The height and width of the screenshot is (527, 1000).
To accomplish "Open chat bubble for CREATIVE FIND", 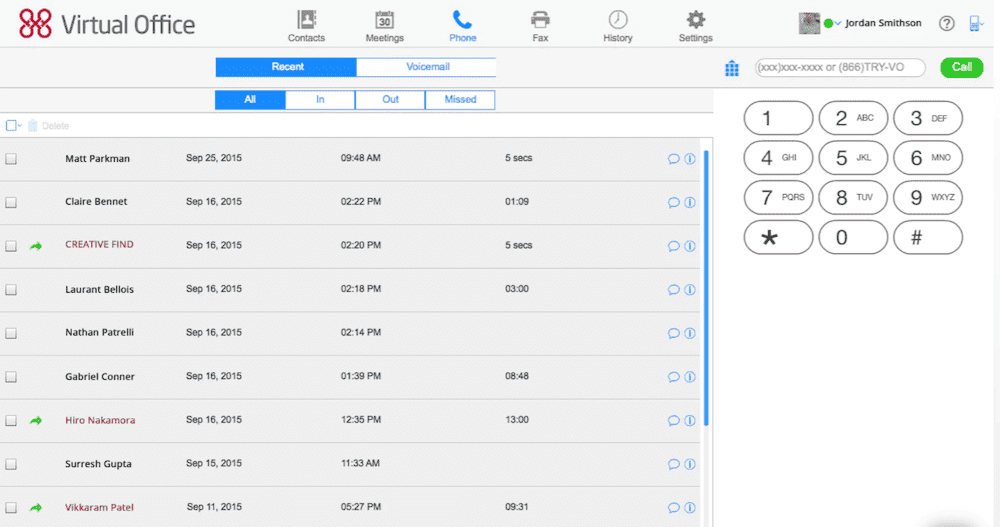I will pyautogui.click(x=673, y=246).
